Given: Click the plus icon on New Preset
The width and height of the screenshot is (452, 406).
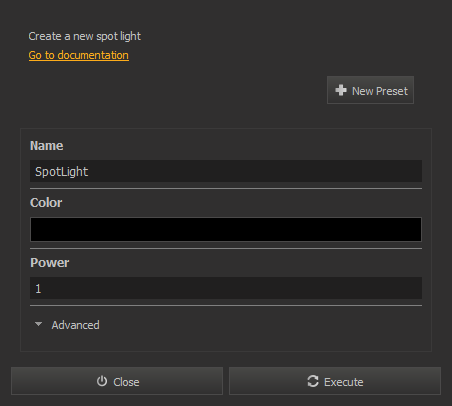Looking at the screenshot, I should coord(341,90).
